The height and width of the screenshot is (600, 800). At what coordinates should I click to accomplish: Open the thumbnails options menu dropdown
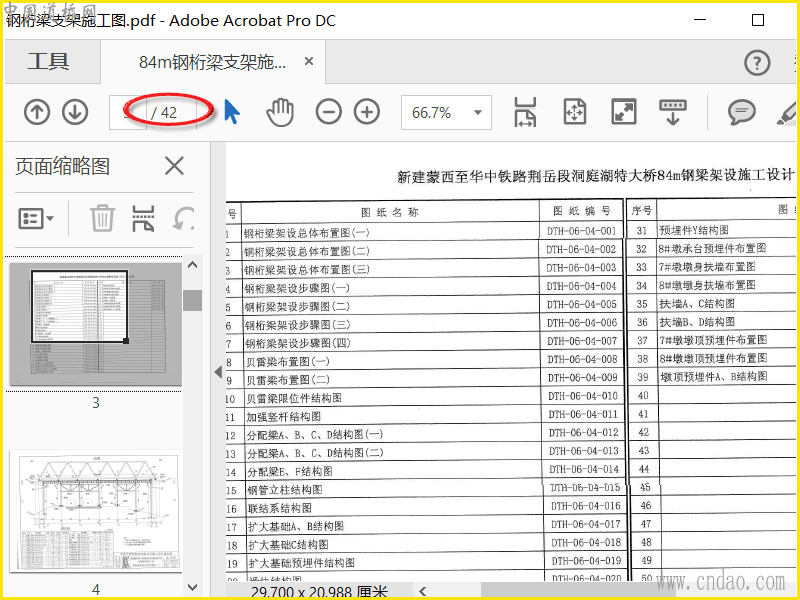point(36,219)
